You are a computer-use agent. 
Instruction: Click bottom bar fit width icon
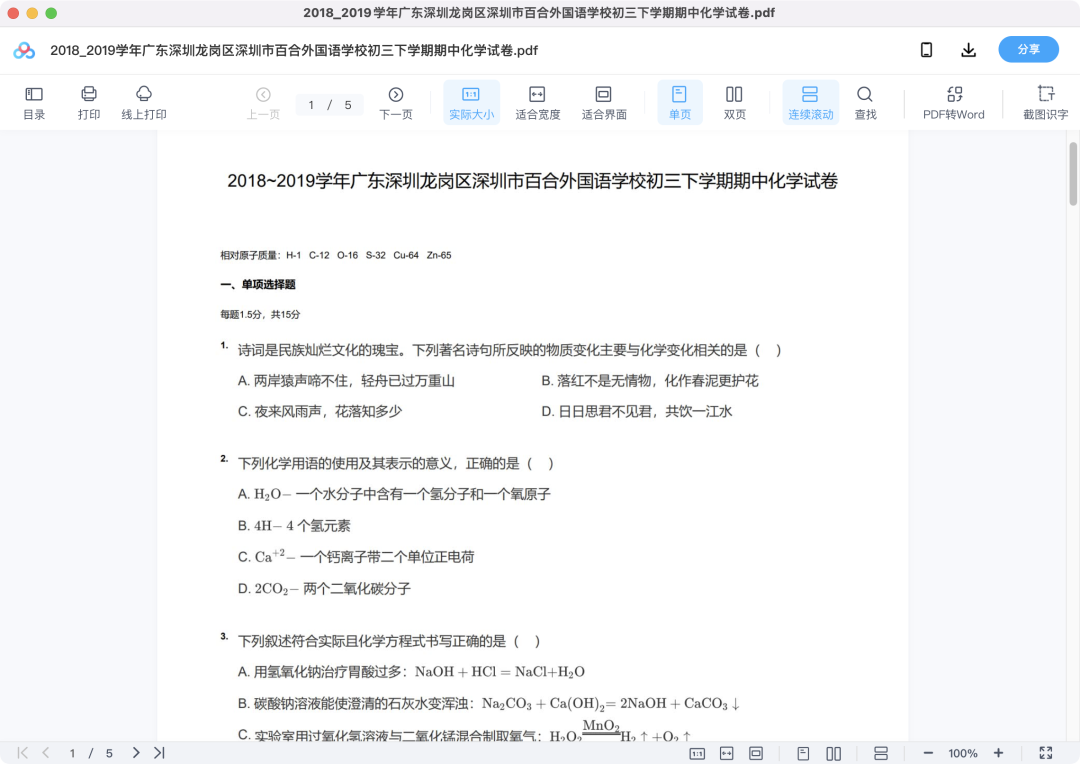pyautogui.click(x=727, y=754)
